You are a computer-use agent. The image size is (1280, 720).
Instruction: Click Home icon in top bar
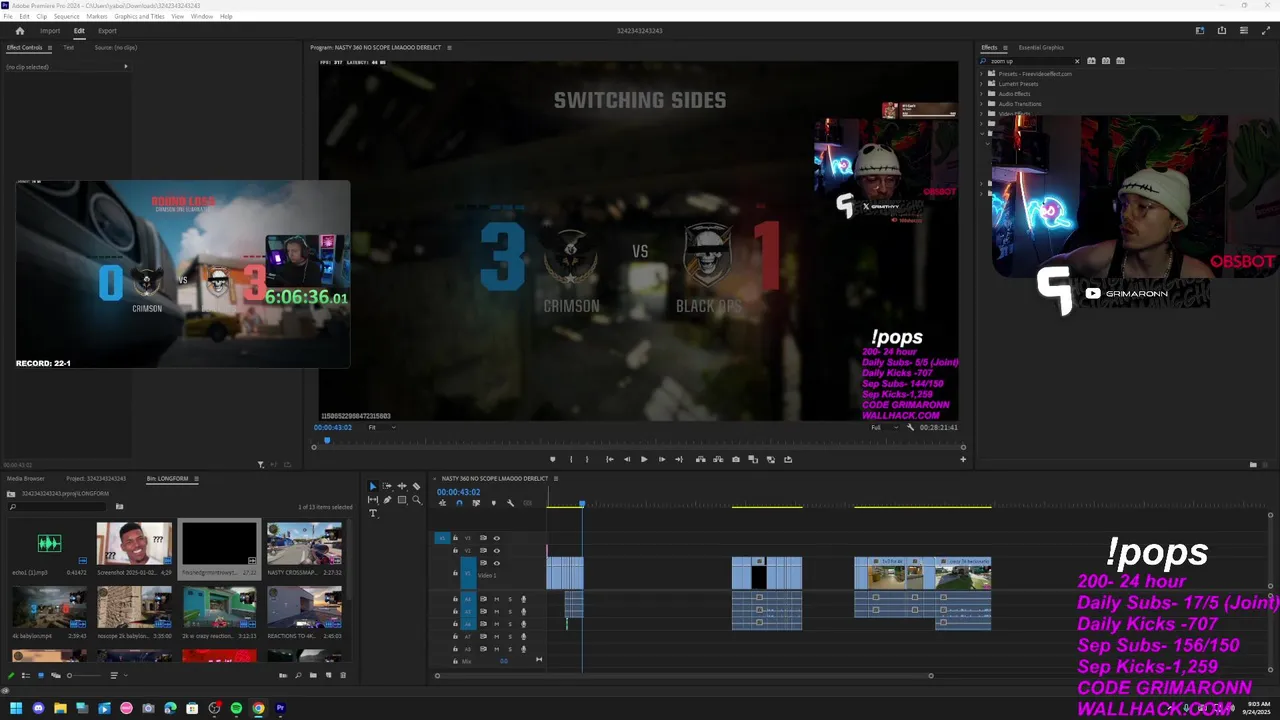point(19,31)
